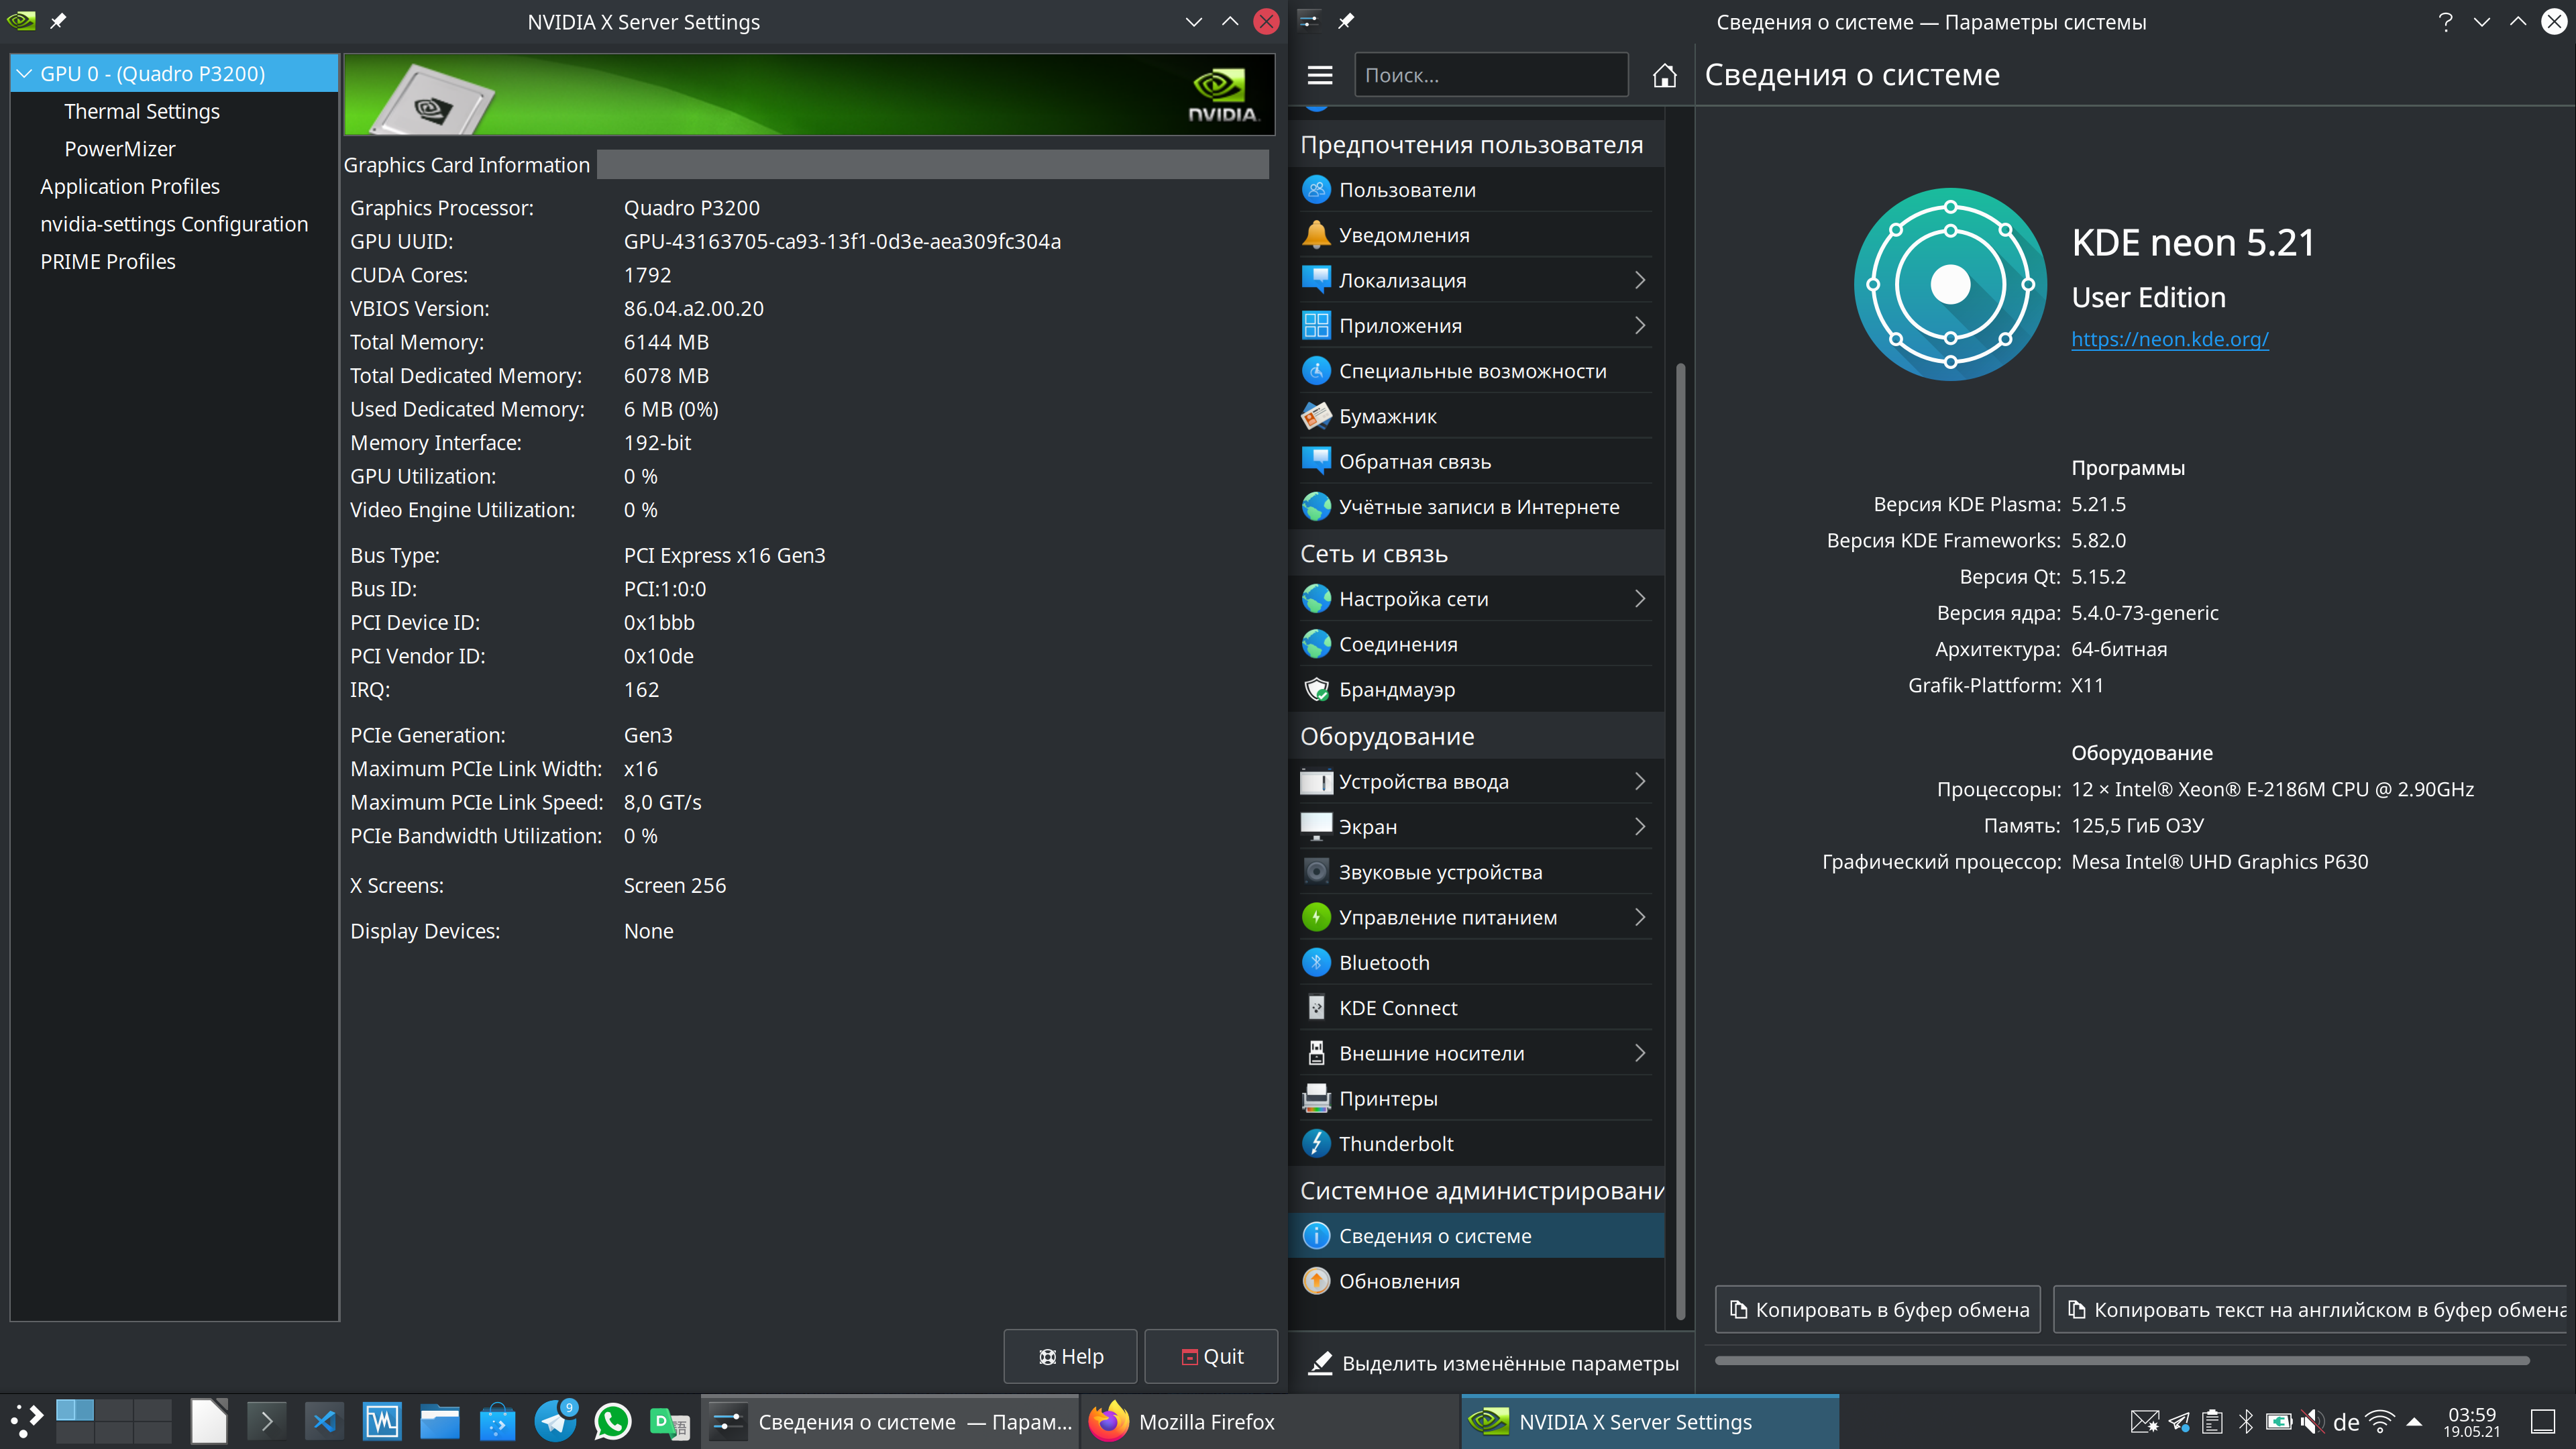Click the horizontal scrollbar under system info

pyautogui.click(x=2122, y=1360)
